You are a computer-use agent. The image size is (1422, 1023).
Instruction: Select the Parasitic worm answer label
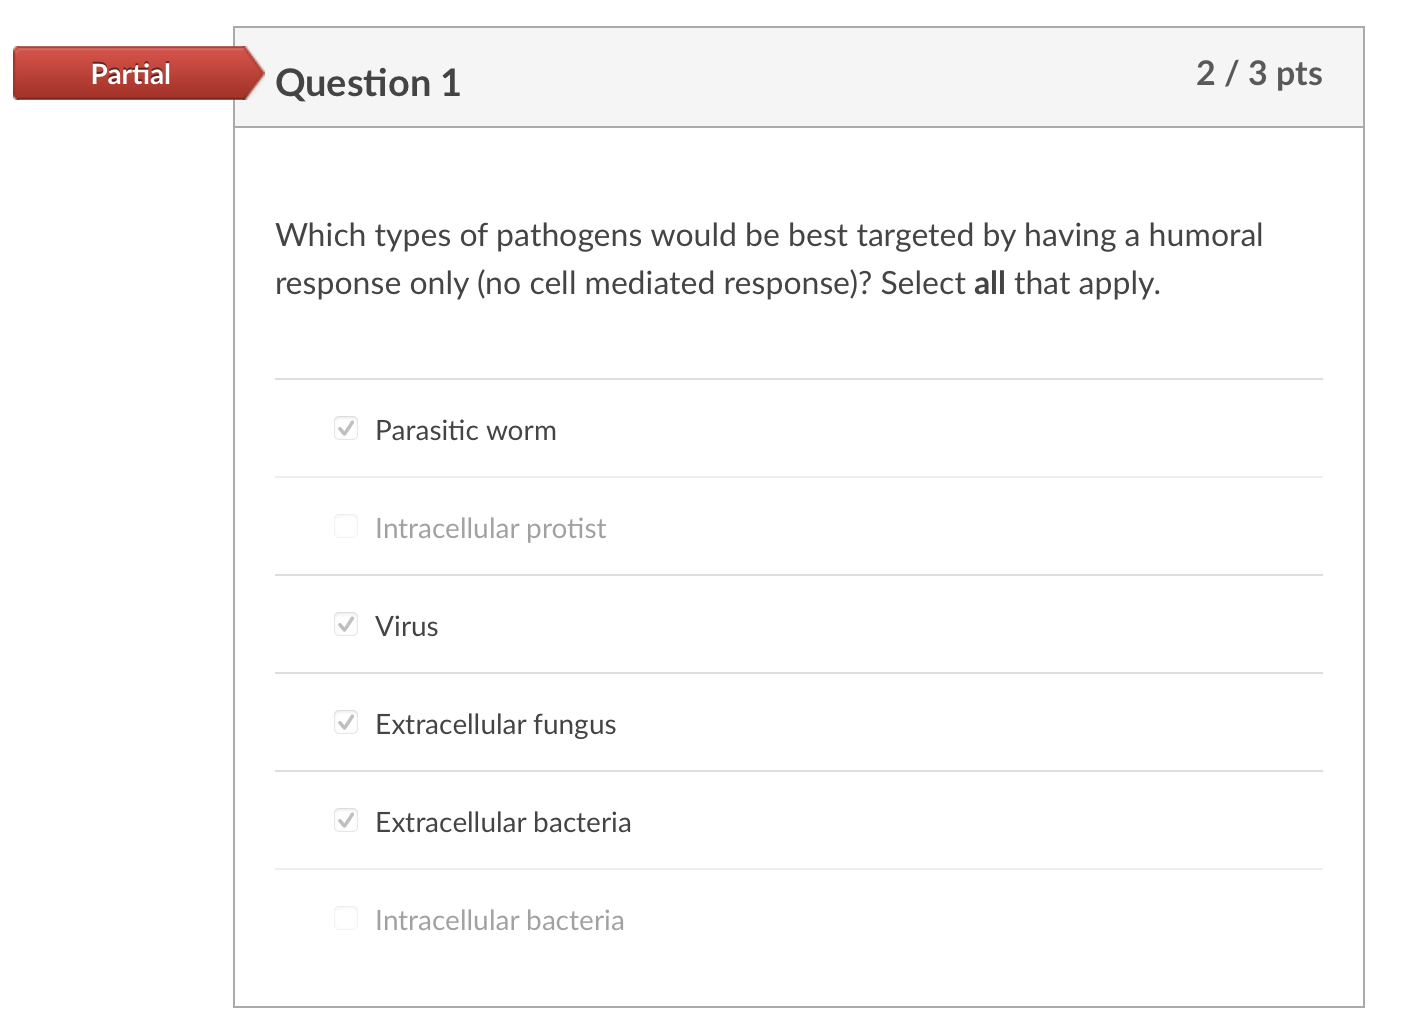coord(465,431)
